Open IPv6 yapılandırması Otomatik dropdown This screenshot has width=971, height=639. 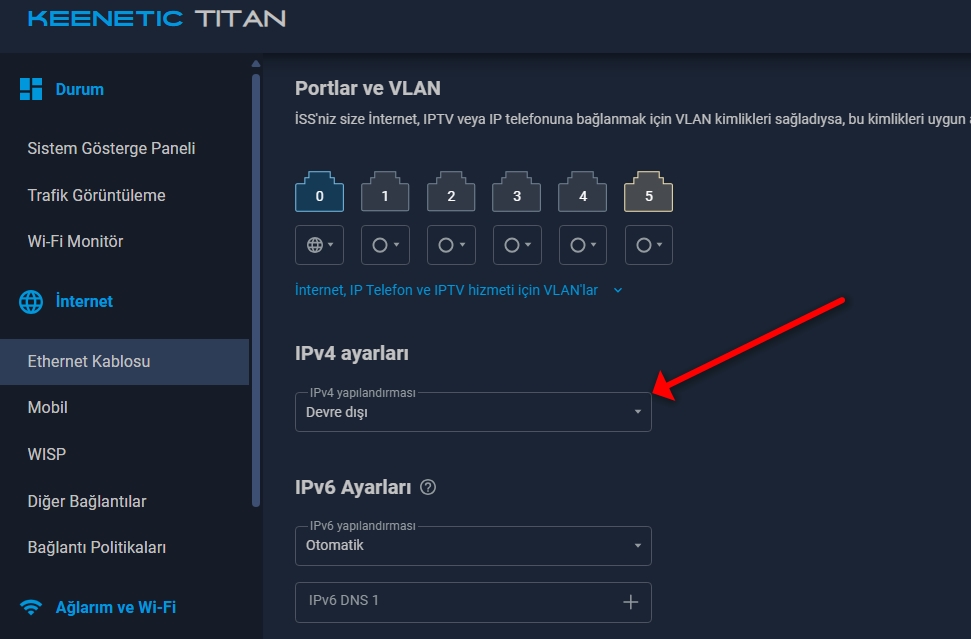click(x=473, y=546)
